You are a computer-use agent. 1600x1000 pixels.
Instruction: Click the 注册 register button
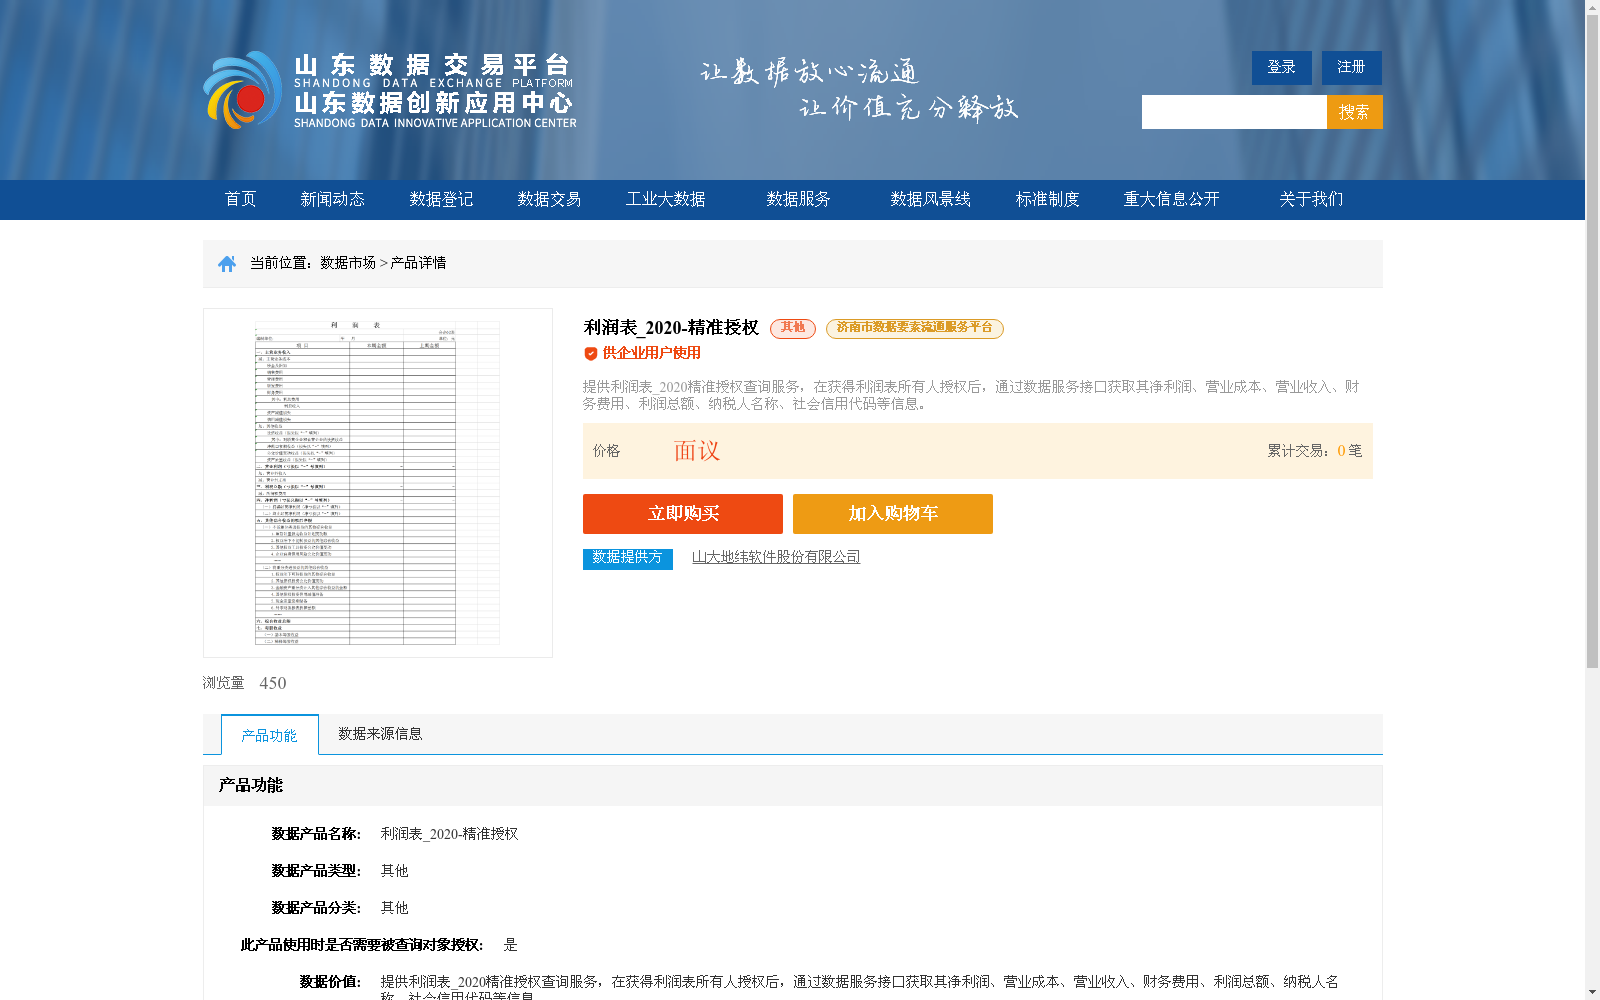click(x=1352, y=68)
